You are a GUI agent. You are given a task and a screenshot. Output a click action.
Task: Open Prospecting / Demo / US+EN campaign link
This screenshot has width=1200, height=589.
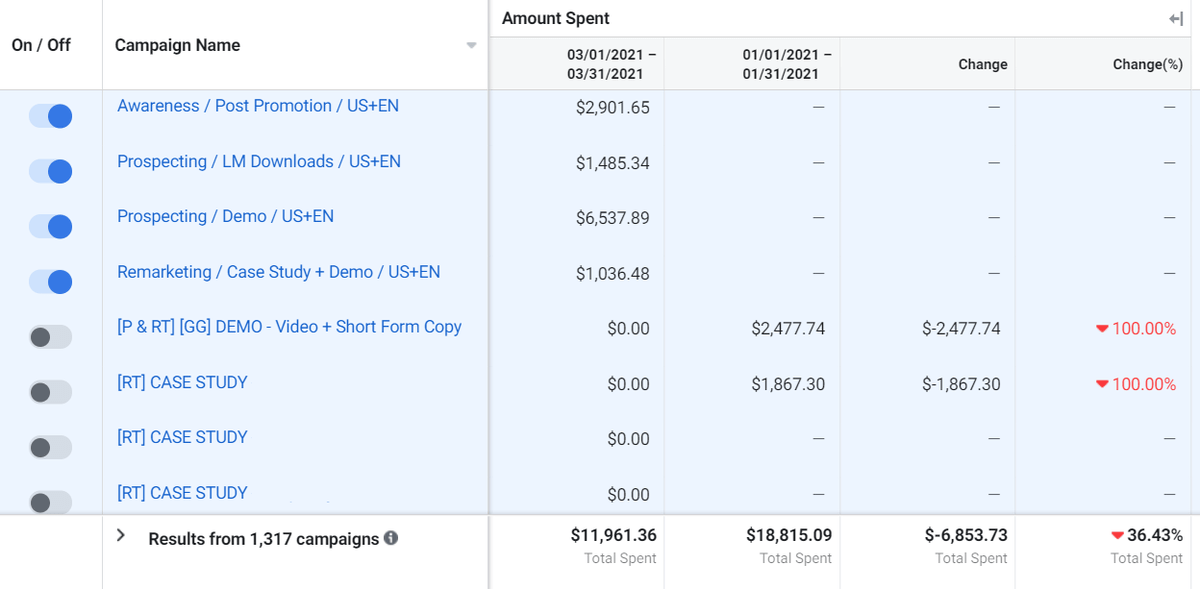point(225,216)
